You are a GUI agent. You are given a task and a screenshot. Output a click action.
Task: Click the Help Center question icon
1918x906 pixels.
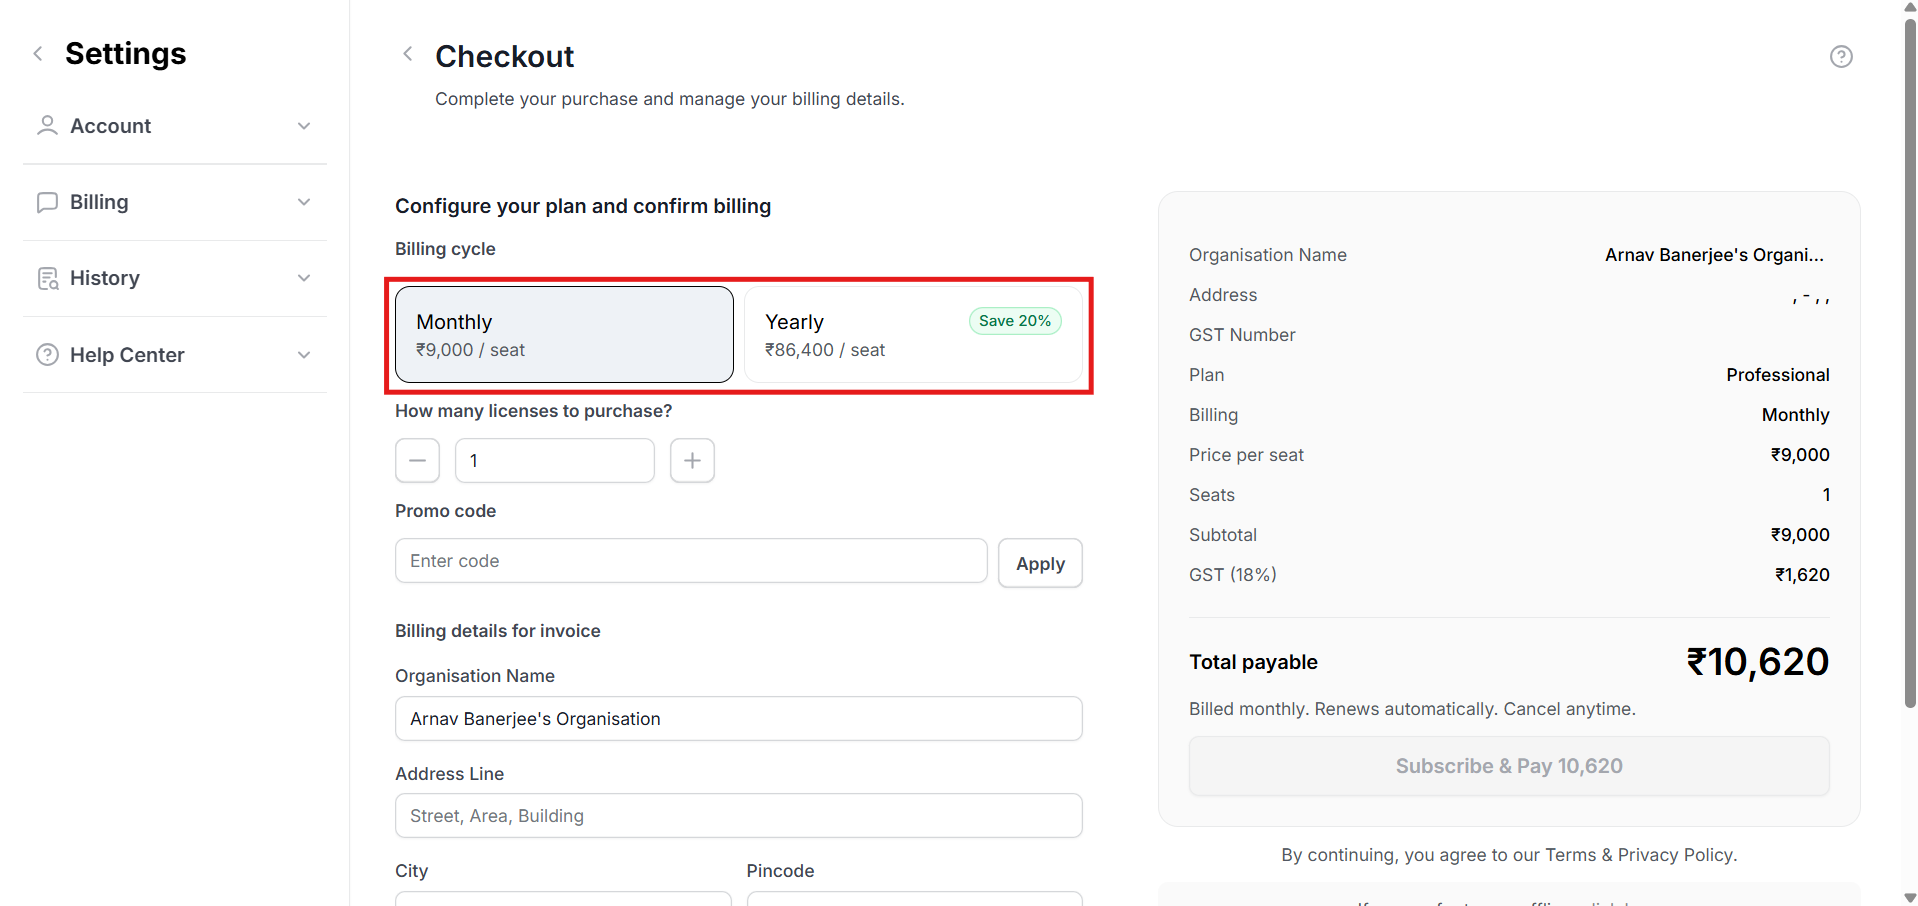[47, 355]
